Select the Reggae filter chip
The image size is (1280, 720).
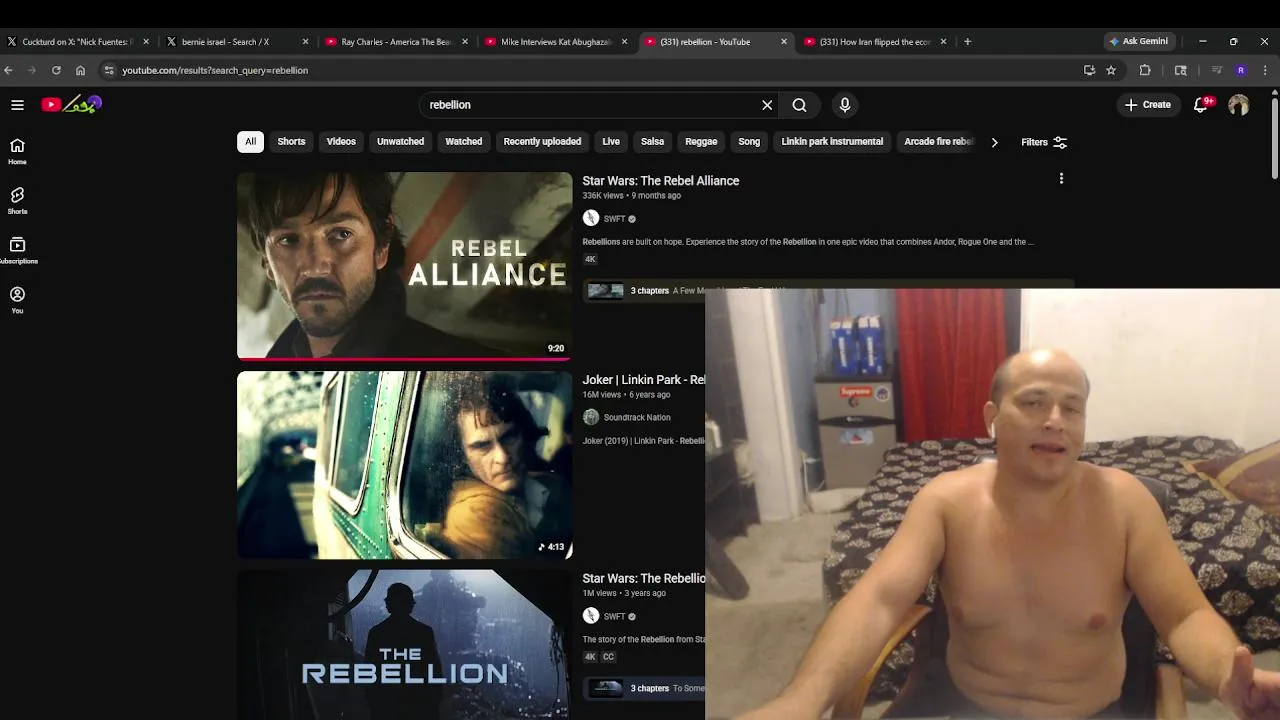(x=701, y=142)
